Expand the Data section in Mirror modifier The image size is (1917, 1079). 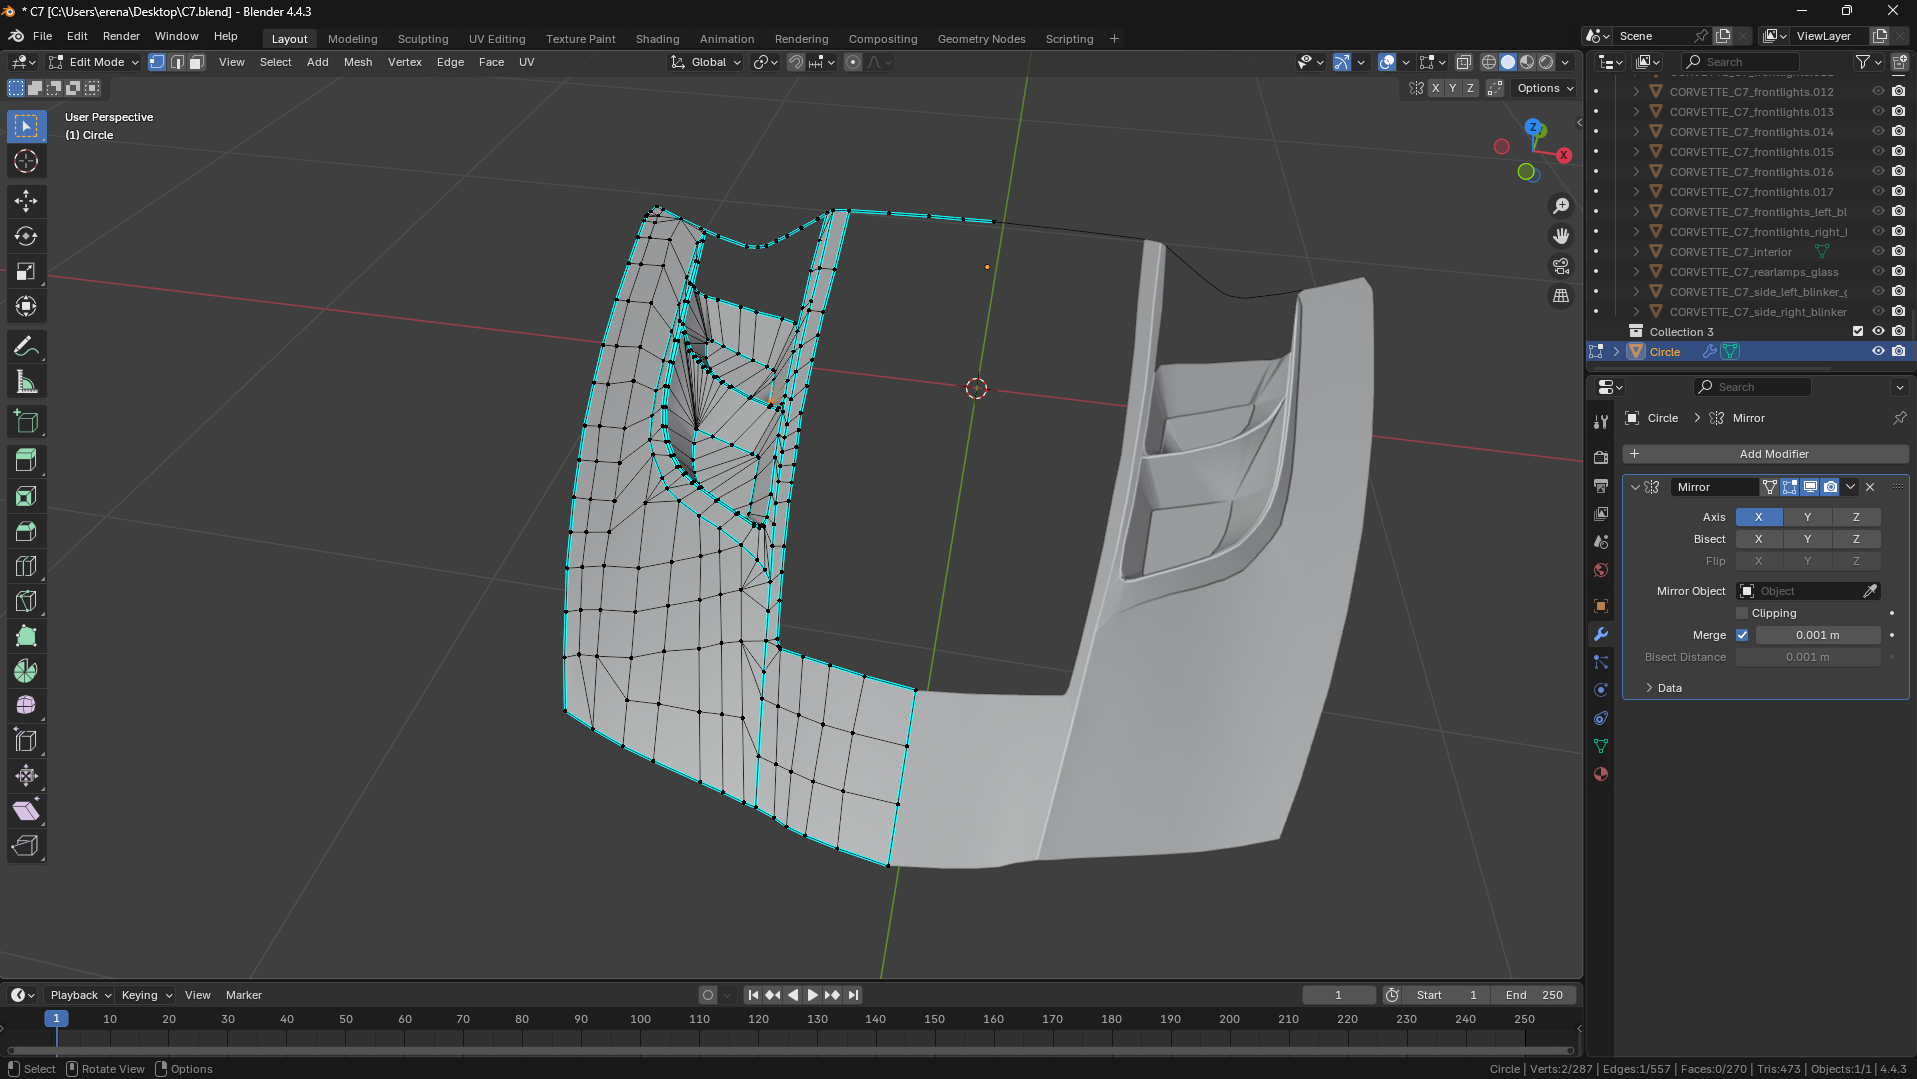tap(1669, 688)
